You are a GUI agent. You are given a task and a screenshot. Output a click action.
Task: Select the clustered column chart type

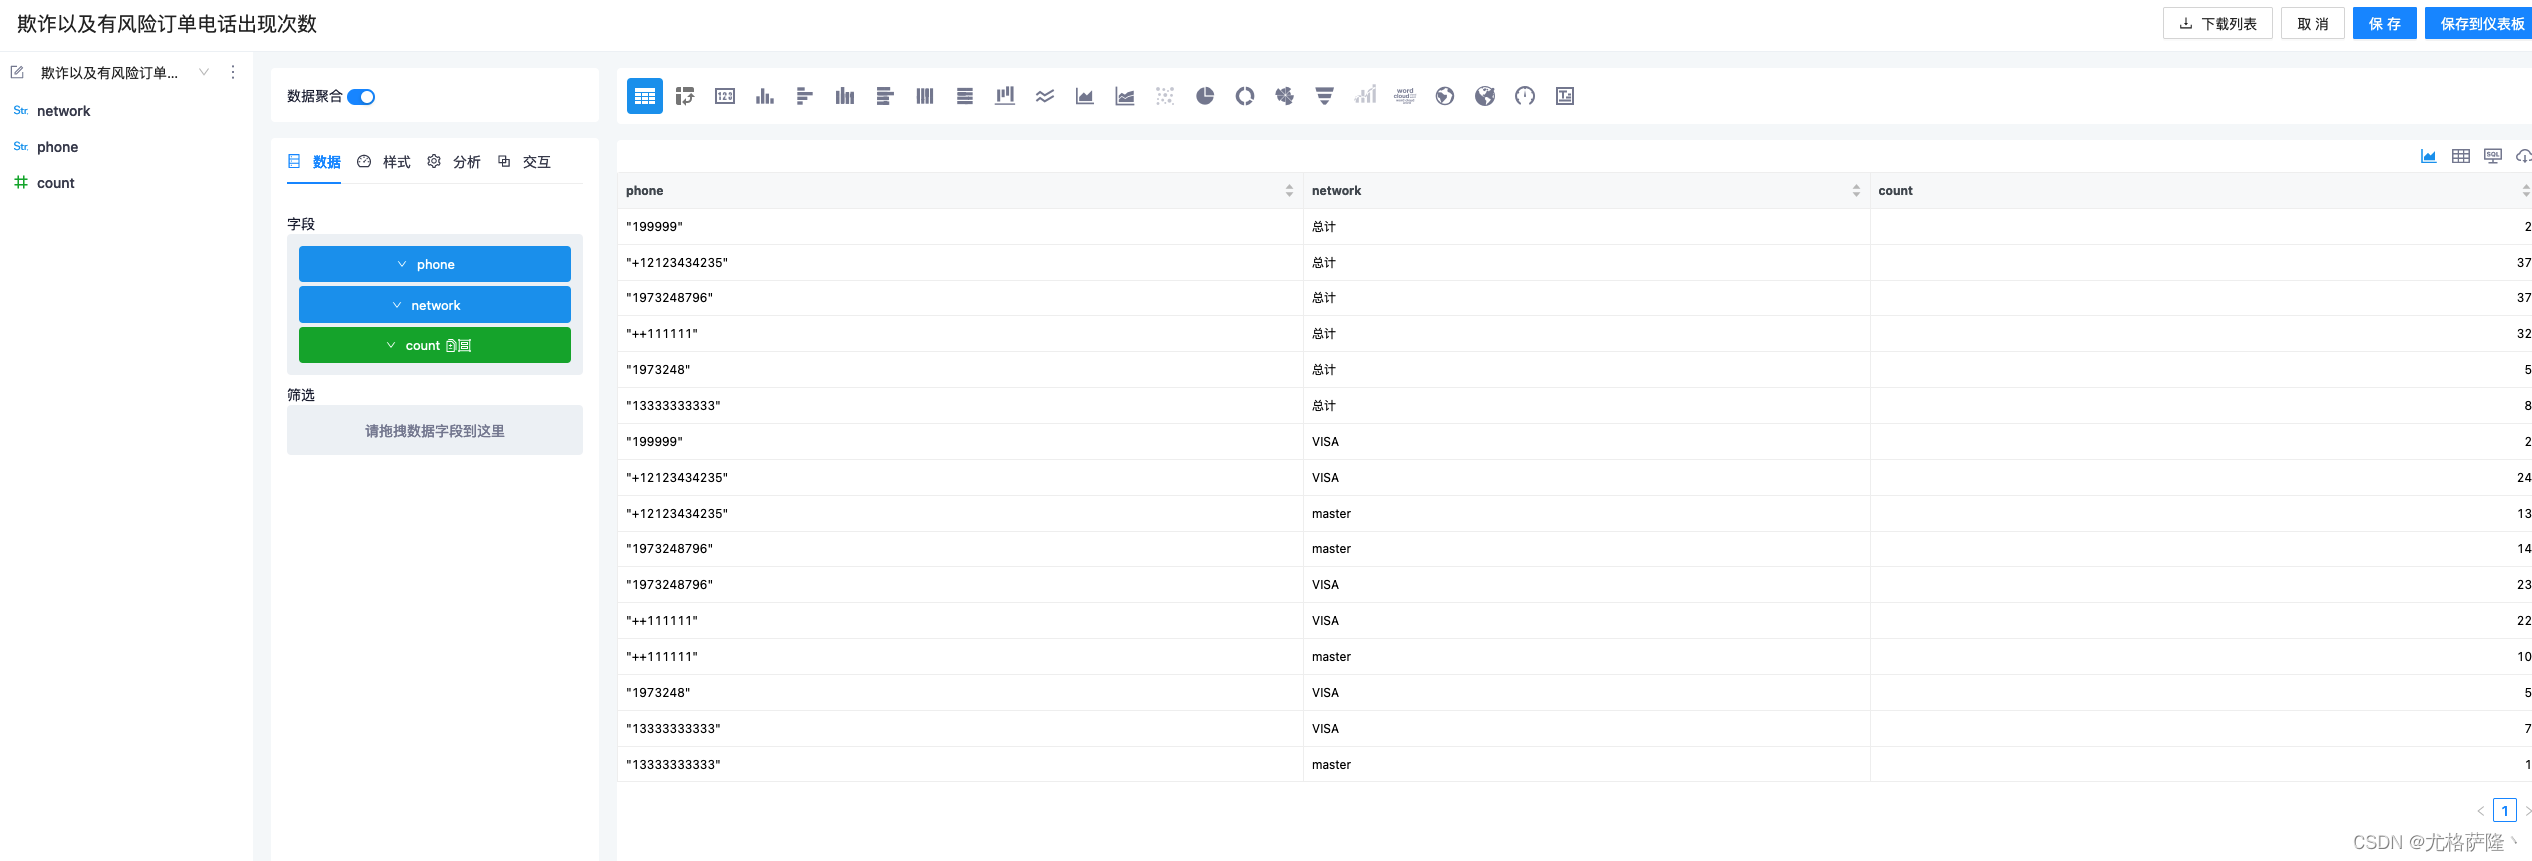point(845,96)
